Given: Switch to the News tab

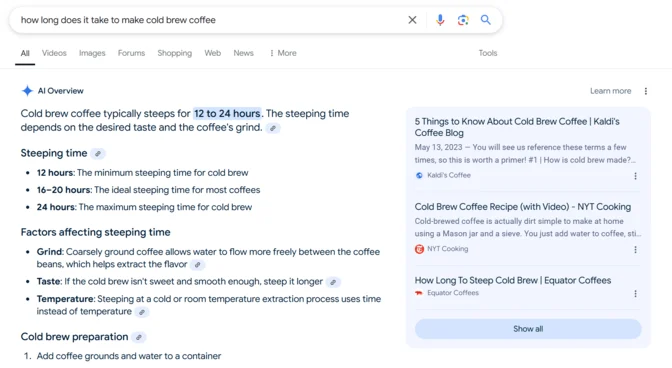Looking at the screenshot, I should point(243,53).
